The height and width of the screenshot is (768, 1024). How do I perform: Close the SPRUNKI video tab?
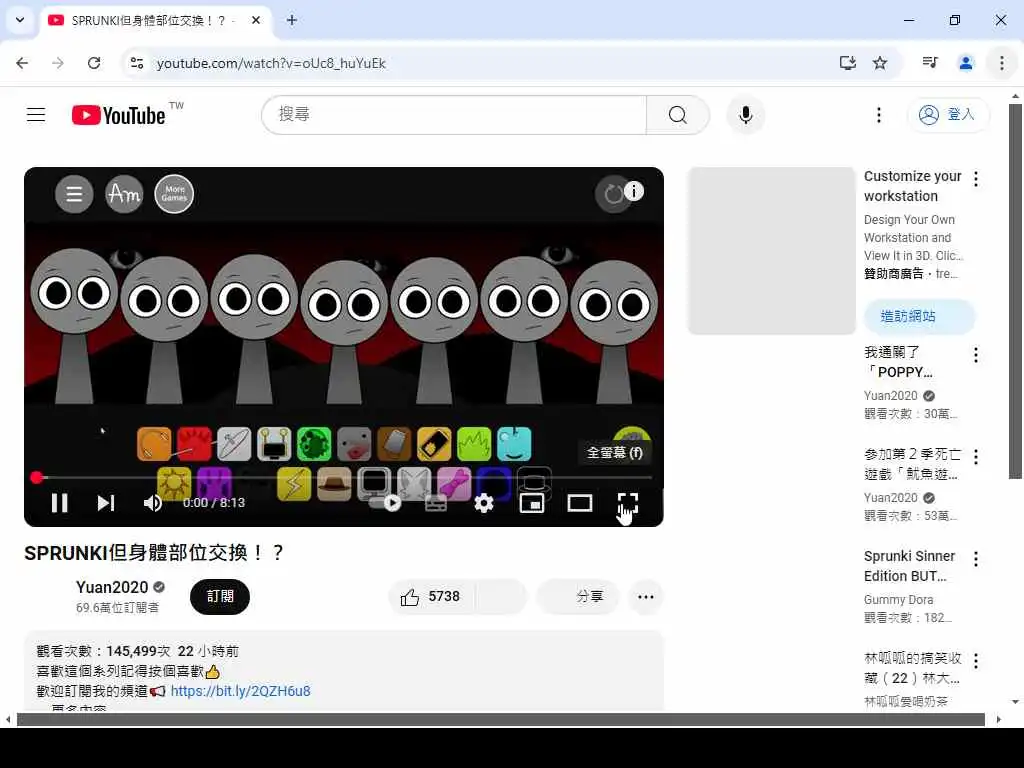click(x=256, y=20)
